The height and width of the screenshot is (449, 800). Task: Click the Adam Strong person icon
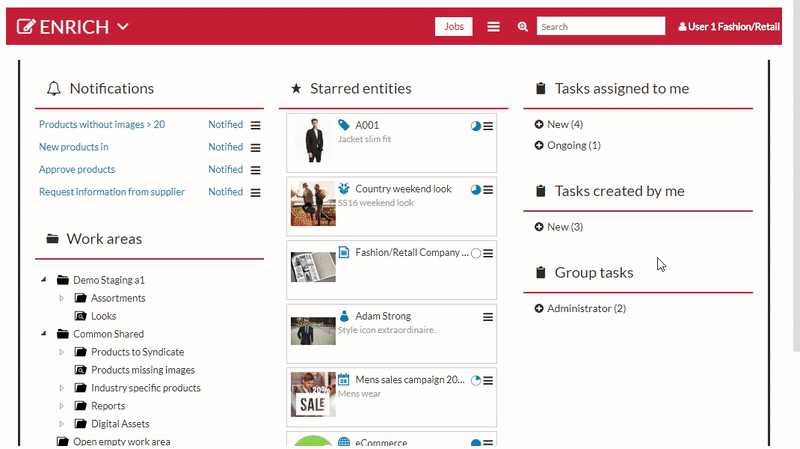pos(344,316)
